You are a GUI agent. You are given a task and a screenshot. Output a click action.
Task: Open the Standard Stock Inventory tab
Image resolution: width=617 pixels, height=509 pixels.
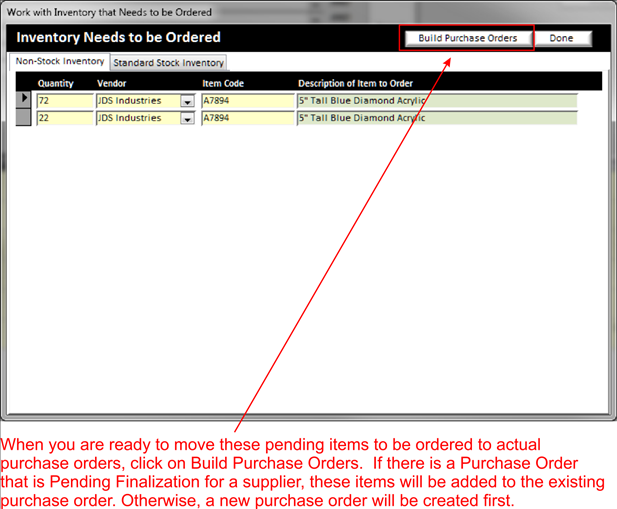(x=168, y=63)
